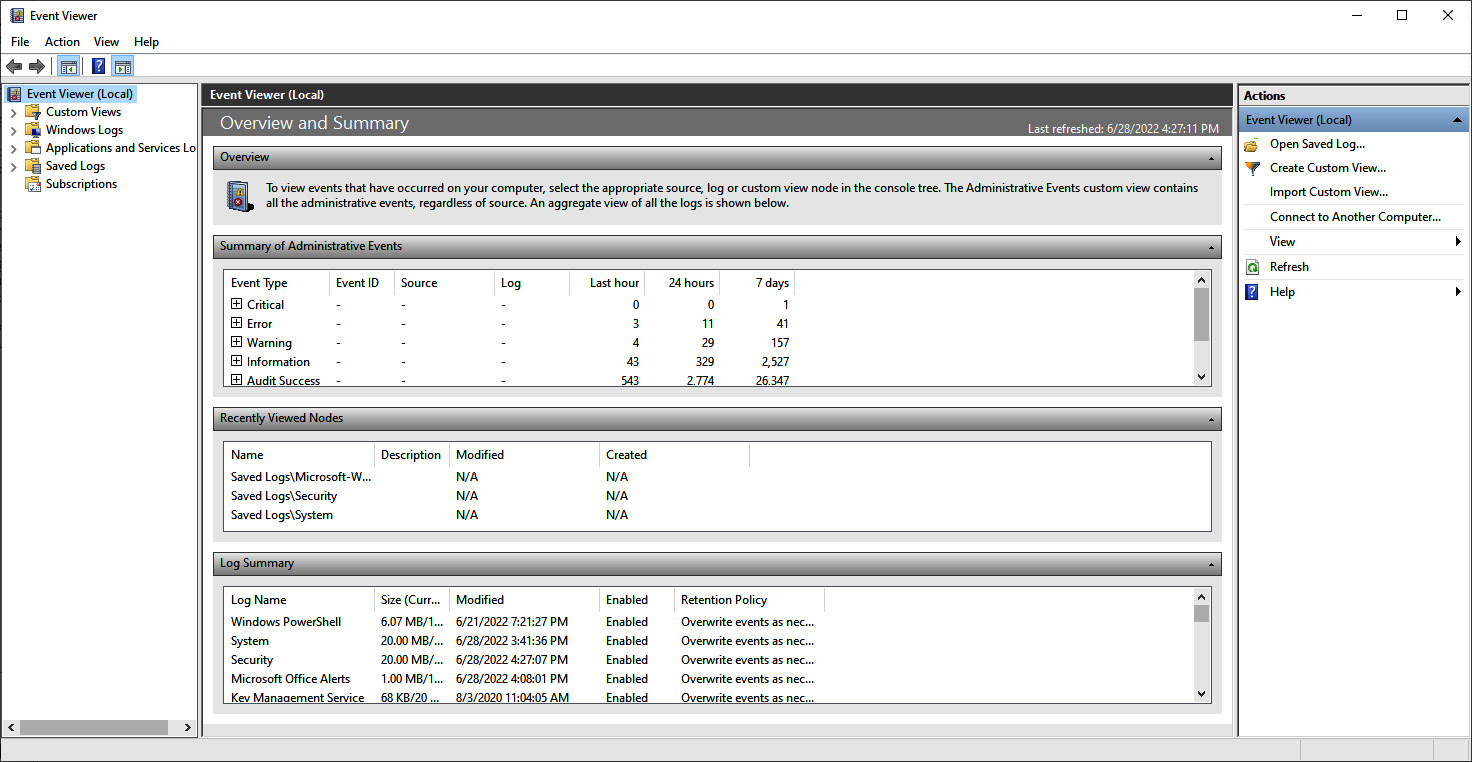Select Event Viewer (Local) root node
The width and height of the screenshot is (1472, 762).
click(79, 94)
